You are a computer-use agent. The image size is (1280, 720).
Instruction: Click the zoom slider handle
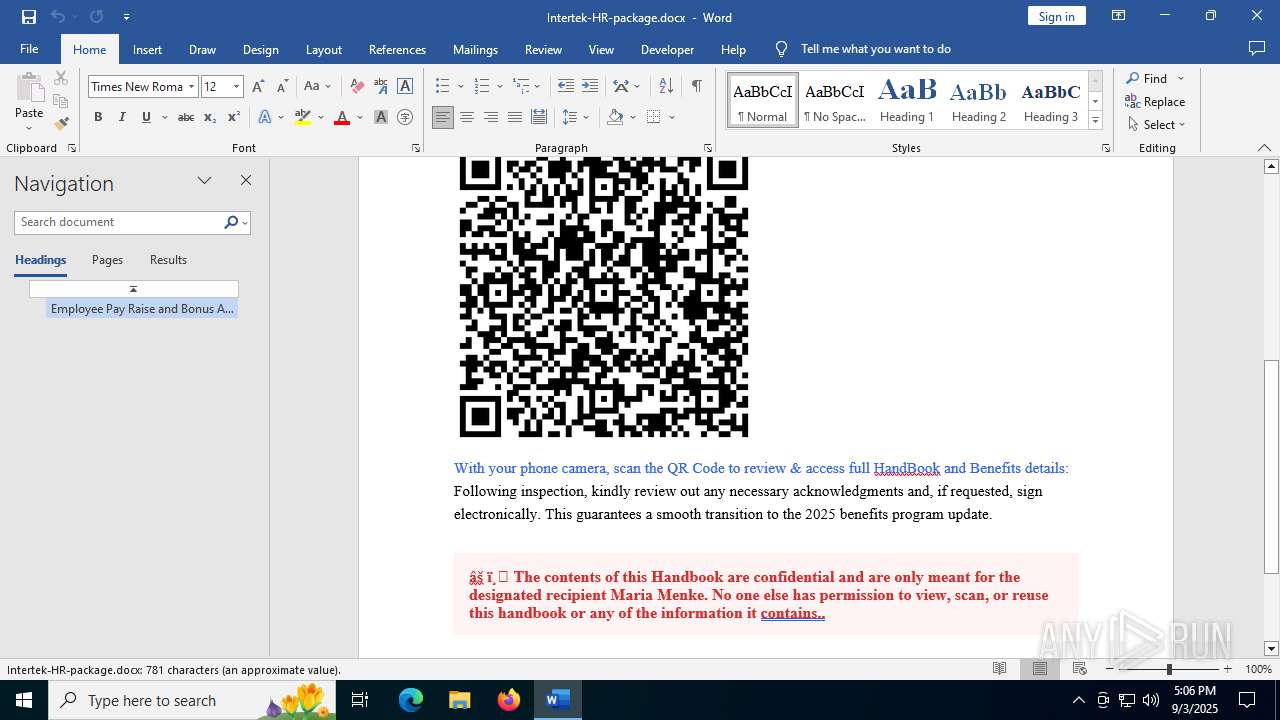pos(1169,668)
